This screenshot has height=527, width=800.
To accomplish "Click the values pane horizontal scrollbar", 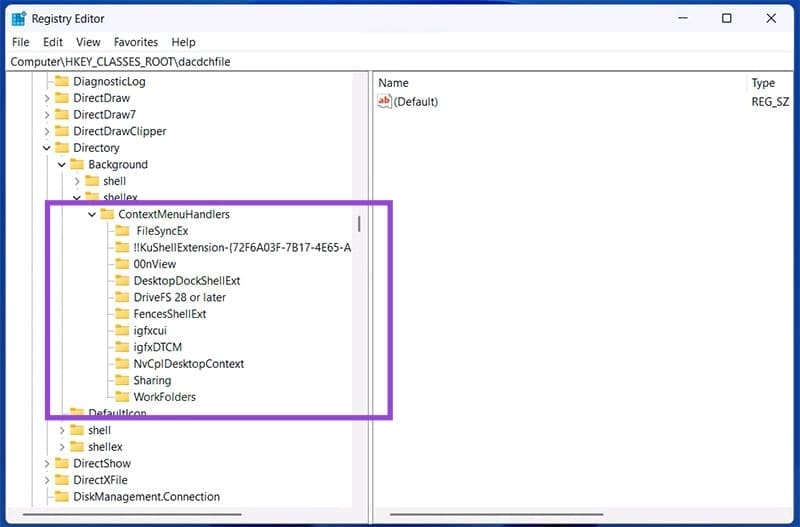I will tap(496, 515).
